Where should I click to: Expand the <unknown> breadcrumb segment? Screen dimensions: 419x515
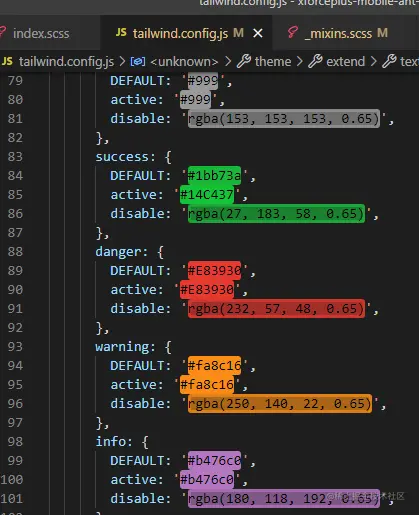point(184,62)
